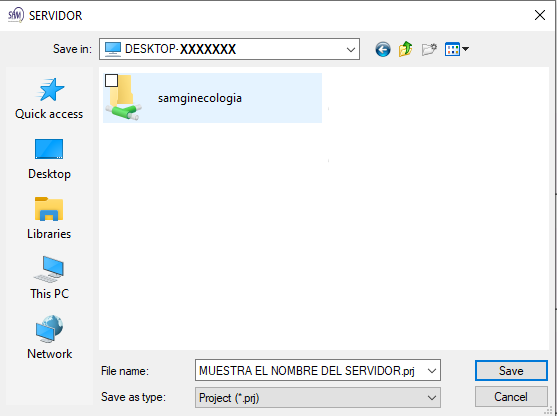Go back using the blue arrow icon
The height and width of the screenshot is (416, 557).
(x=383, y=49)
